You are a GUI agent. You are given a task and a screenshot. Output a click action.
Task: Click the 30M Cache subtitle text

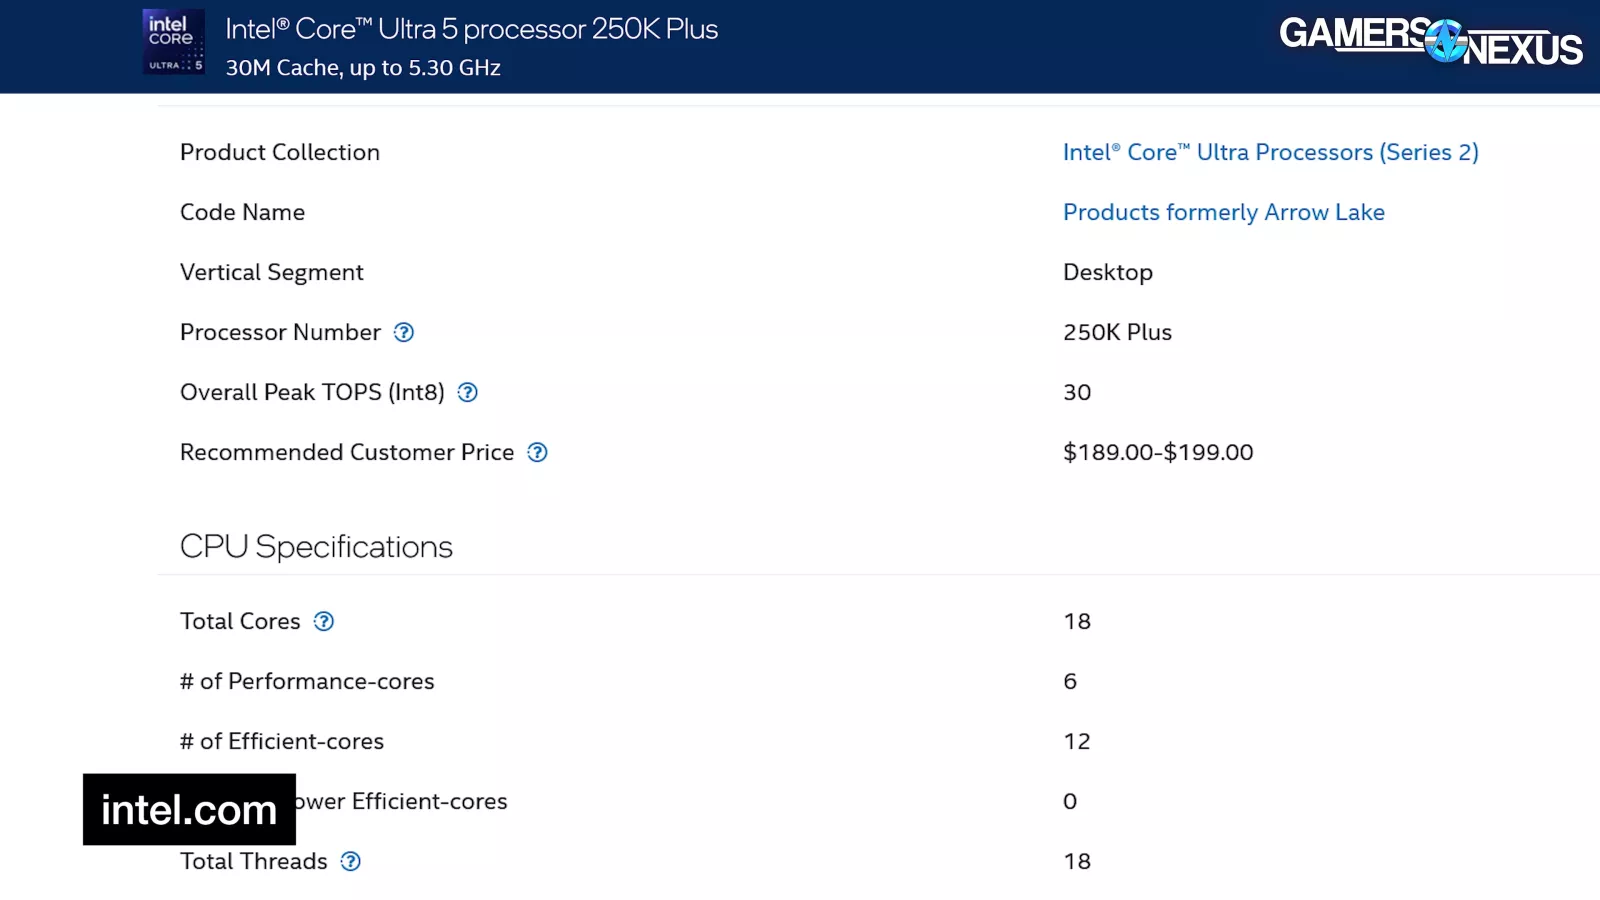click(363, 68)
